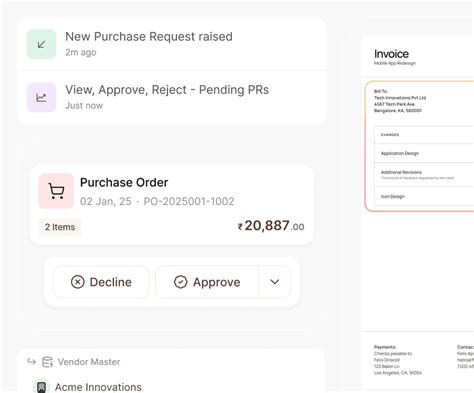This screenshot has height=393, width=474.
Task: Select the Icon Design invoice row
Action: (424, 196)
